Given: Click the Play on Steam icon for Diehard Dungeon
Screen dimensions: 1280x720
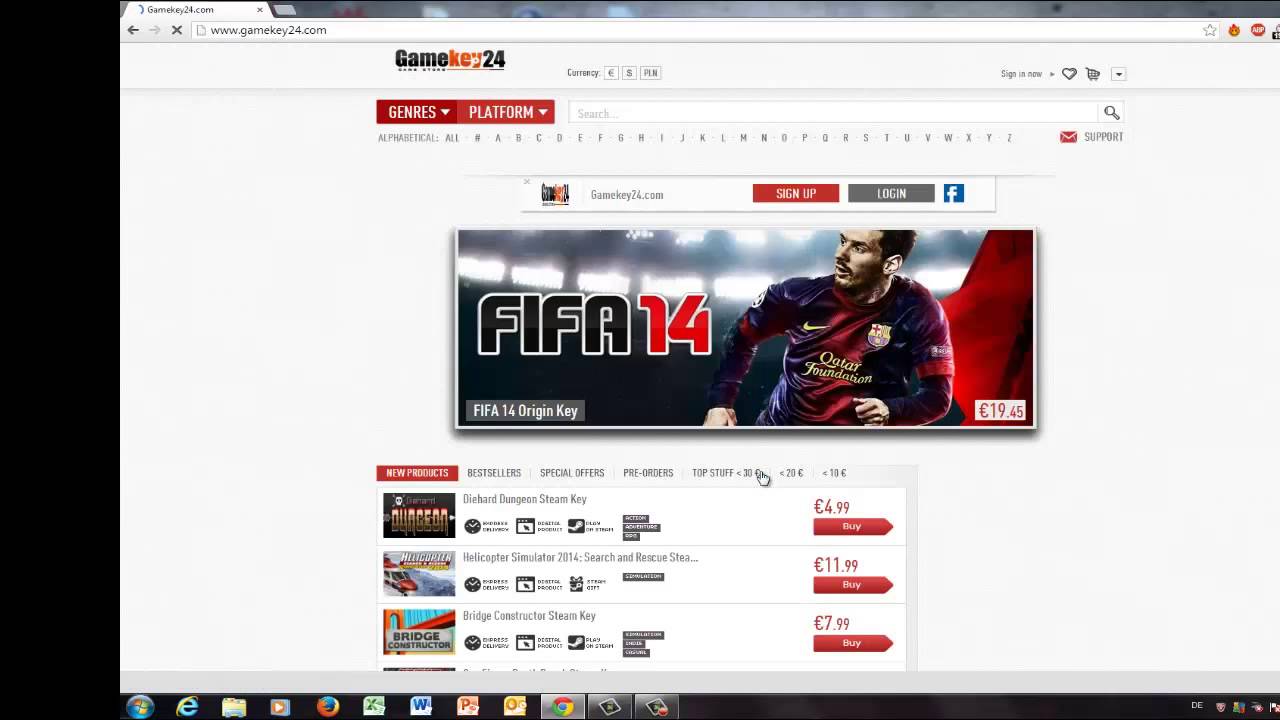Looking at the screenshot, I should [591, 526].
